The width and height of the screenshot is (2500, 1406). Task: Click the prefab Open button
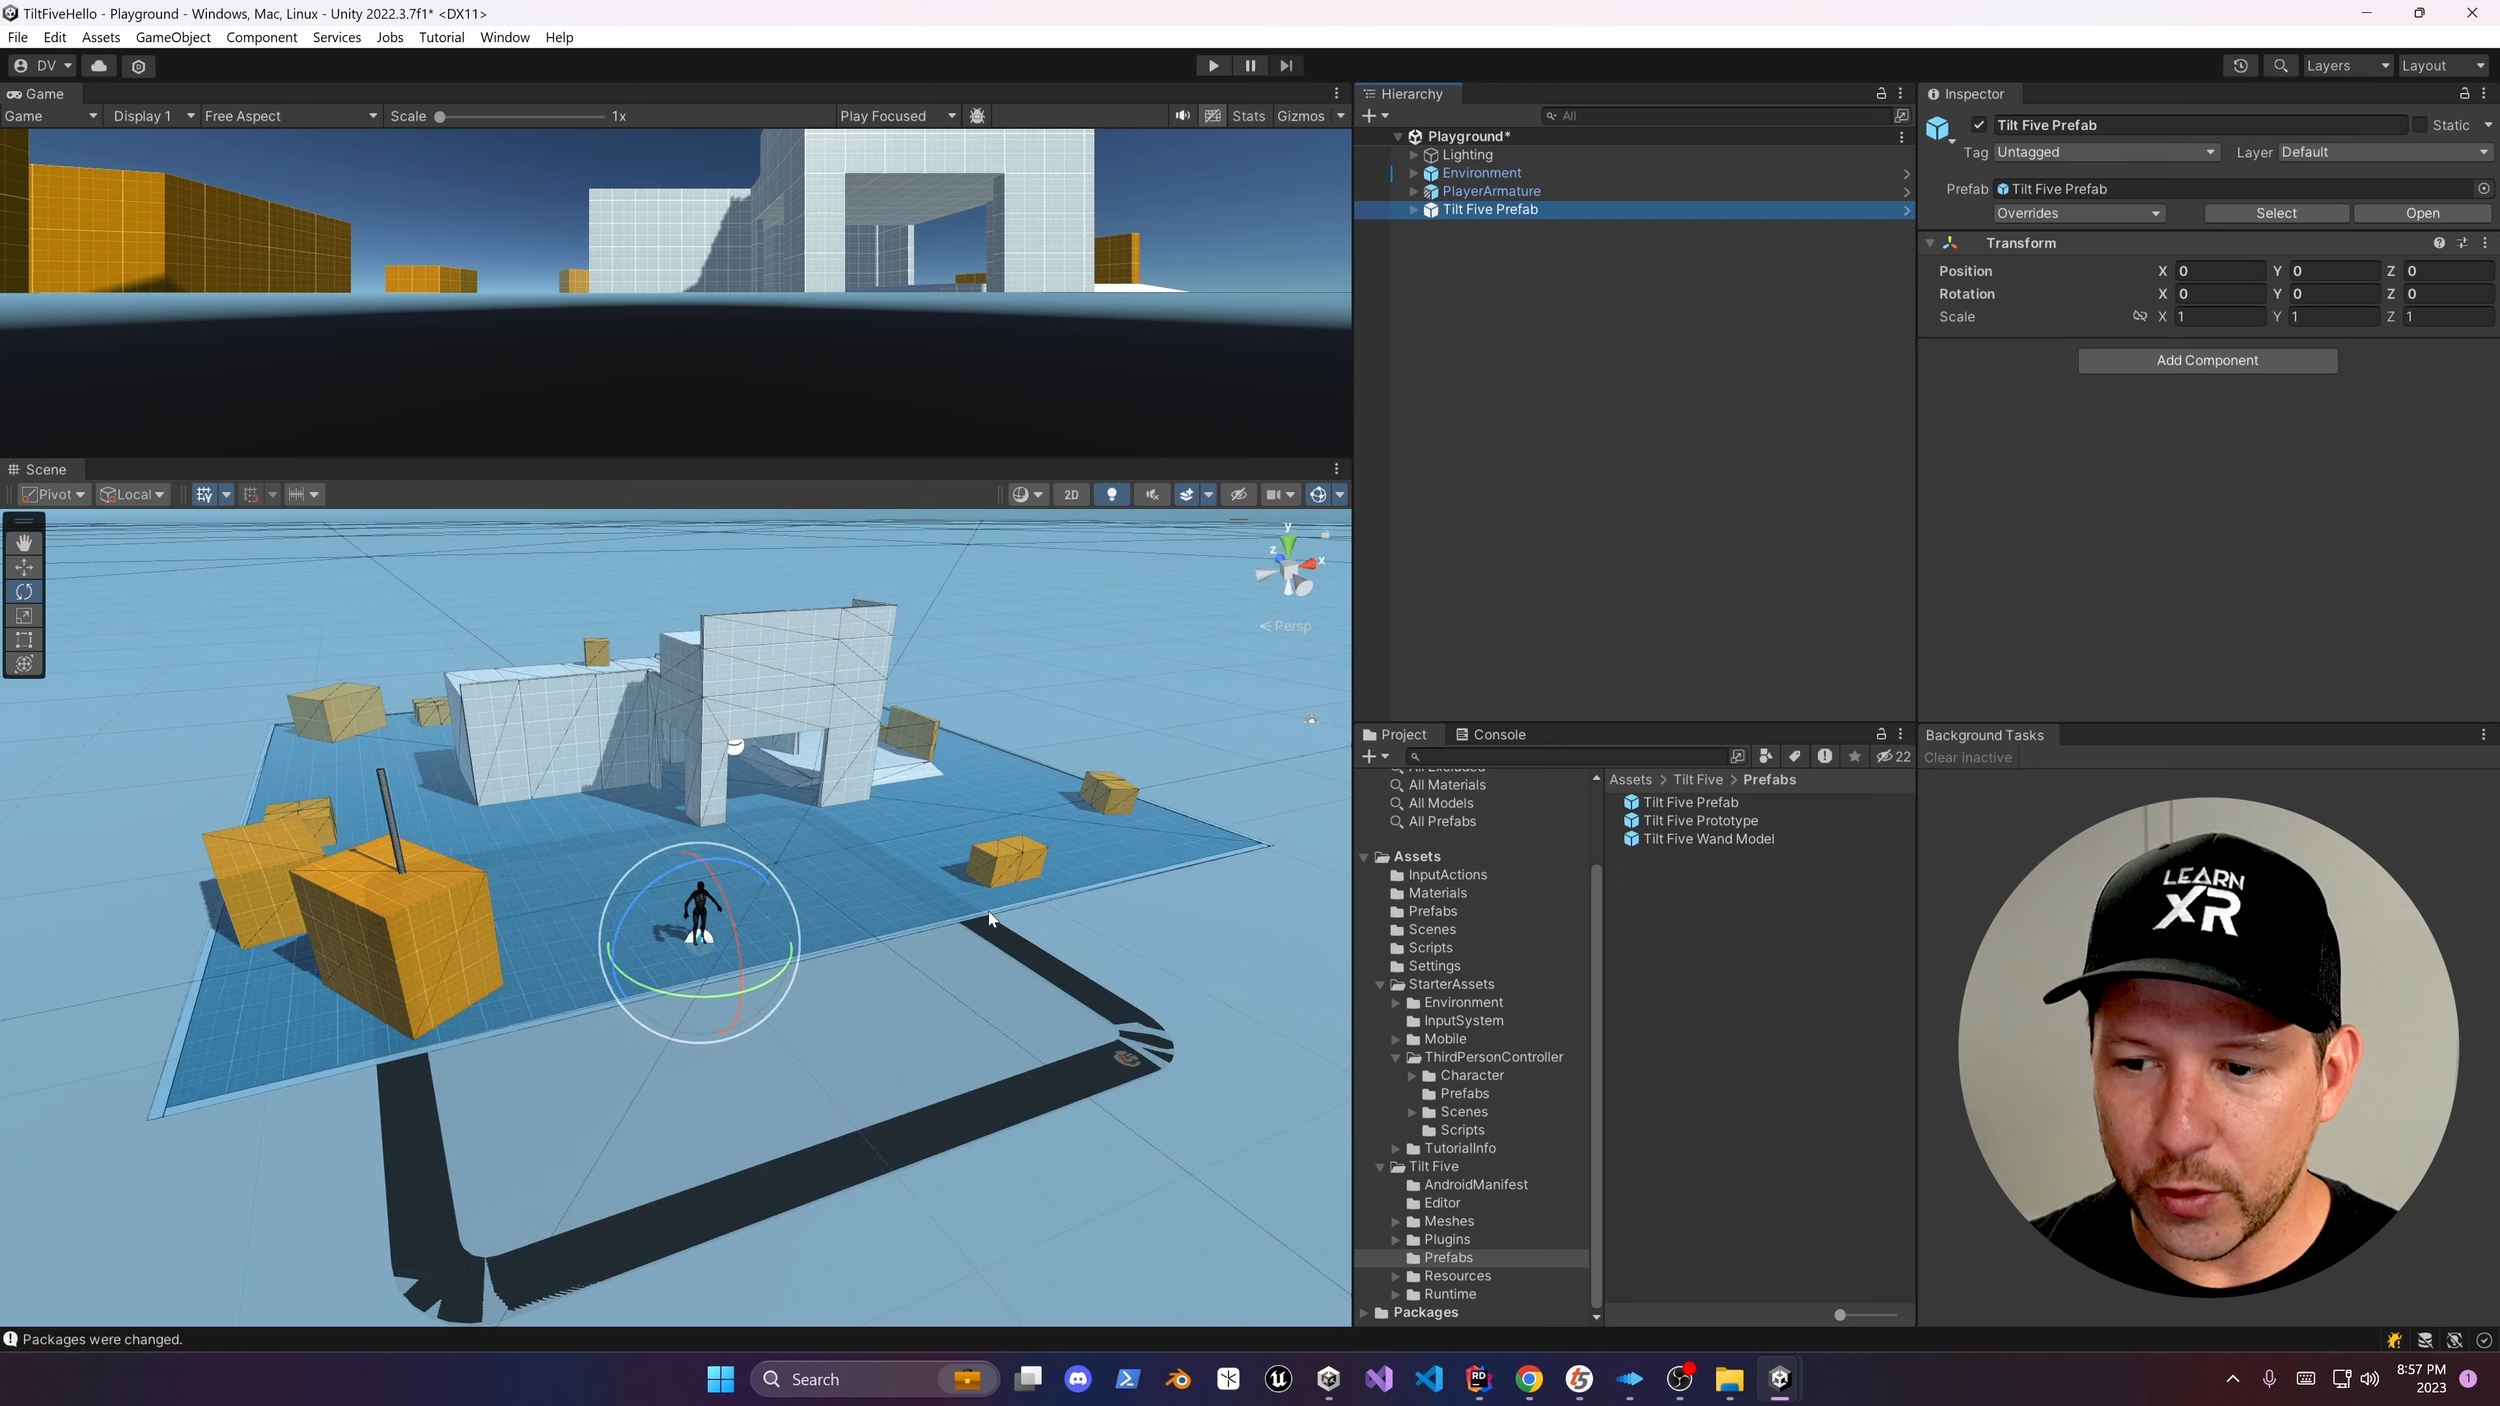pos(2422,213)
